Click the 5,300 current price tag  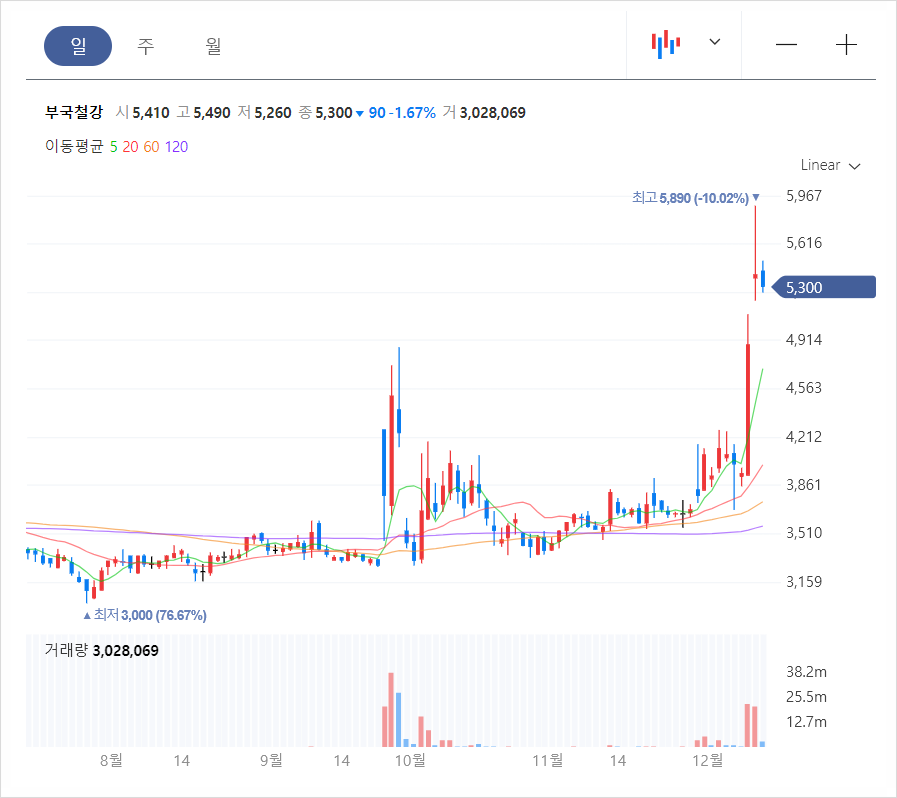pyautogui.click(x=824, y=287)
